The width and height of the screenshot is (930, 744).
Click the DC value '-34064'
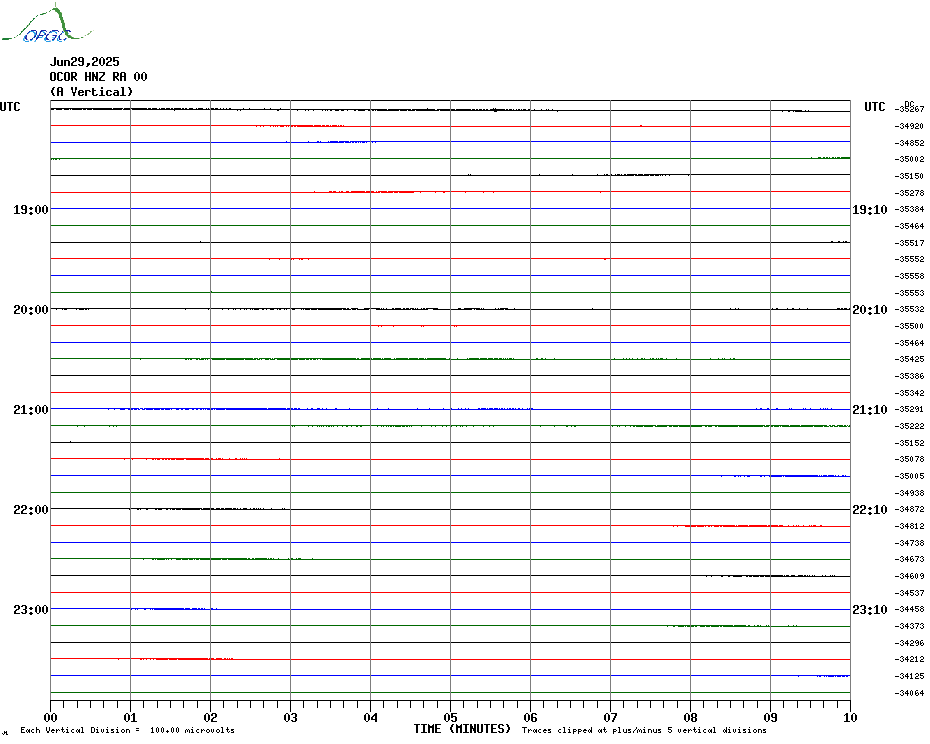(x=909, y=693)
